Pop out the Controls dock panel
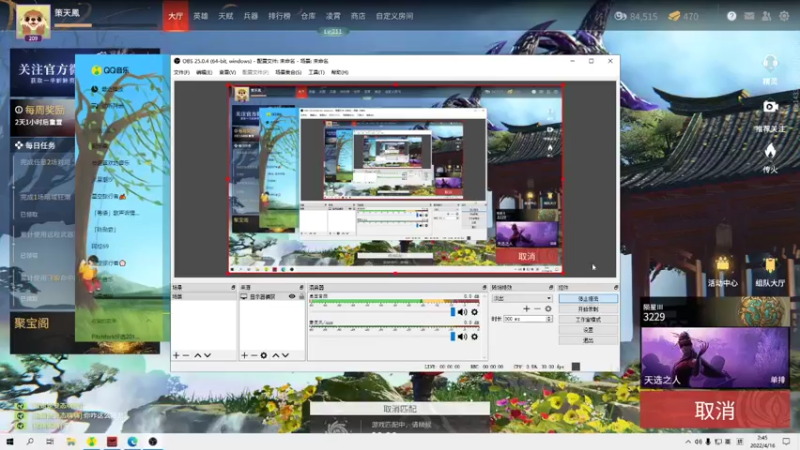 point(616,288)
